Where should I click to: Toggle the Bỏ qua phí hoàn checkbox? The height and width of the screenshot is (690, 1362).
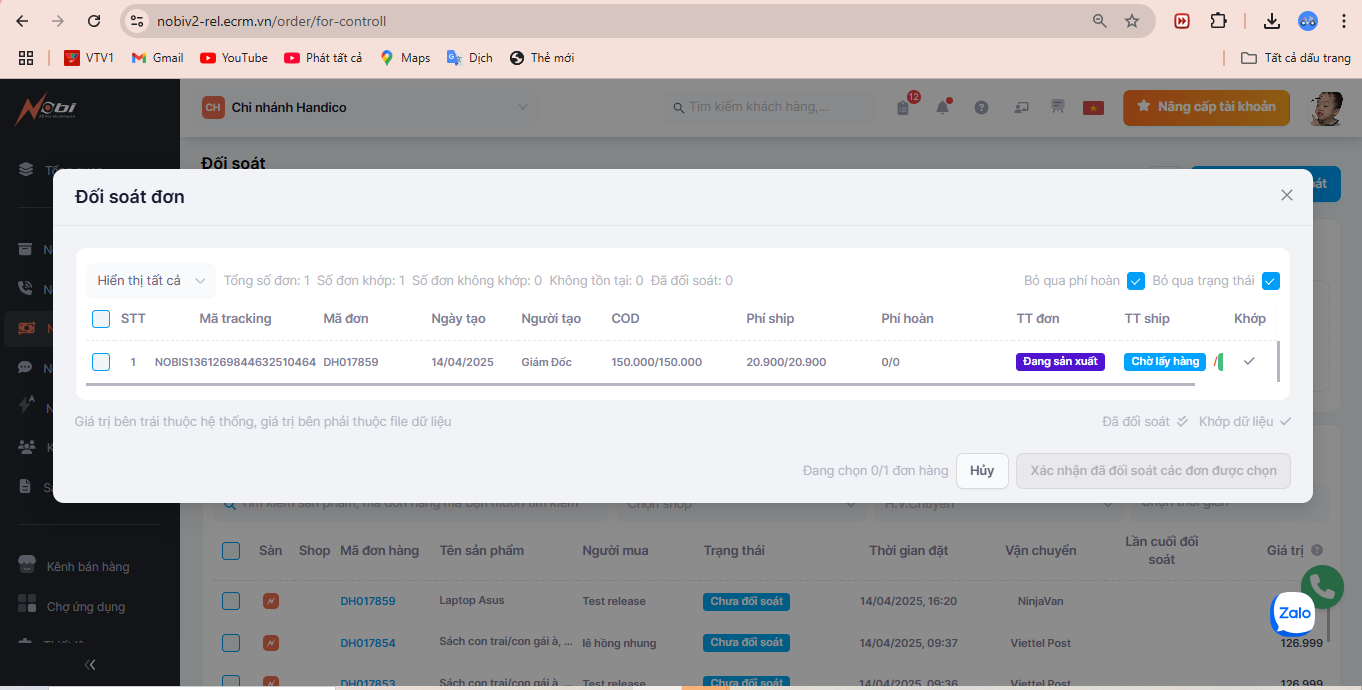tap(1136, 281)
